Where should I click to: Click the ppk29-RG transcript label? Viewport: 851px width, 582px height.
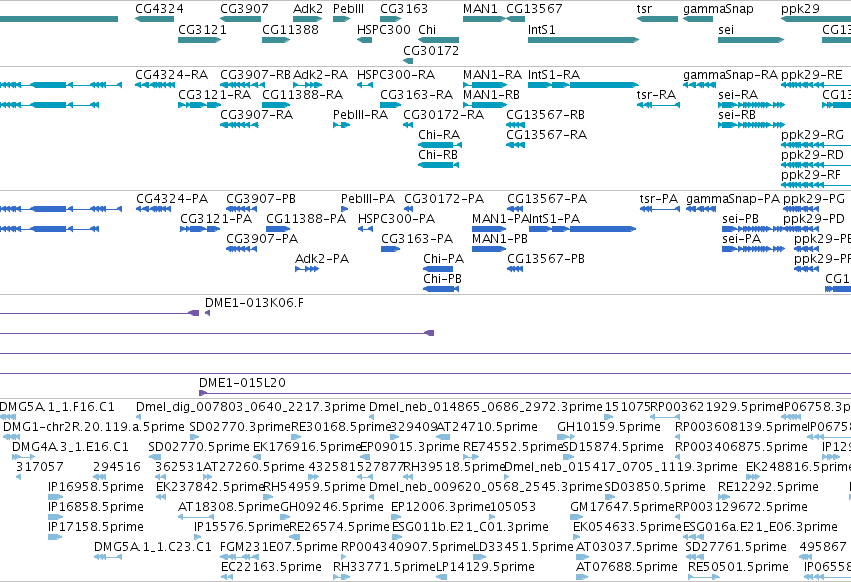(812, 135)
